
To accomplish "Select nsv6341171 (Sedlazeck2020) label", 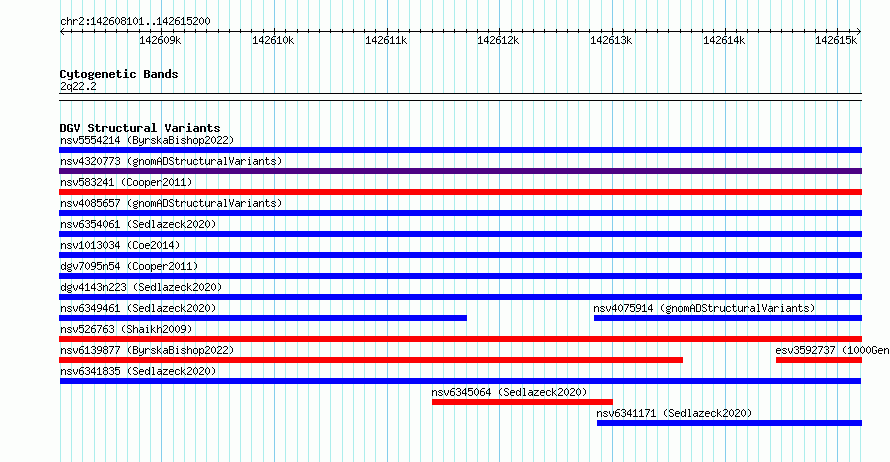I will pos(674,413).
